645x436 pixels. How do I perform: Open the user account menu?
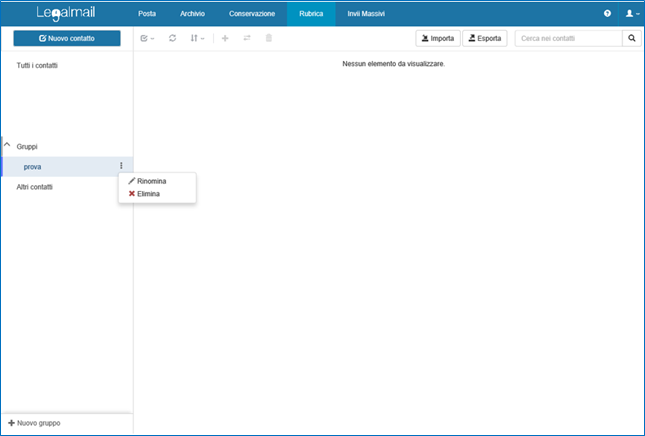click(631, 14)
